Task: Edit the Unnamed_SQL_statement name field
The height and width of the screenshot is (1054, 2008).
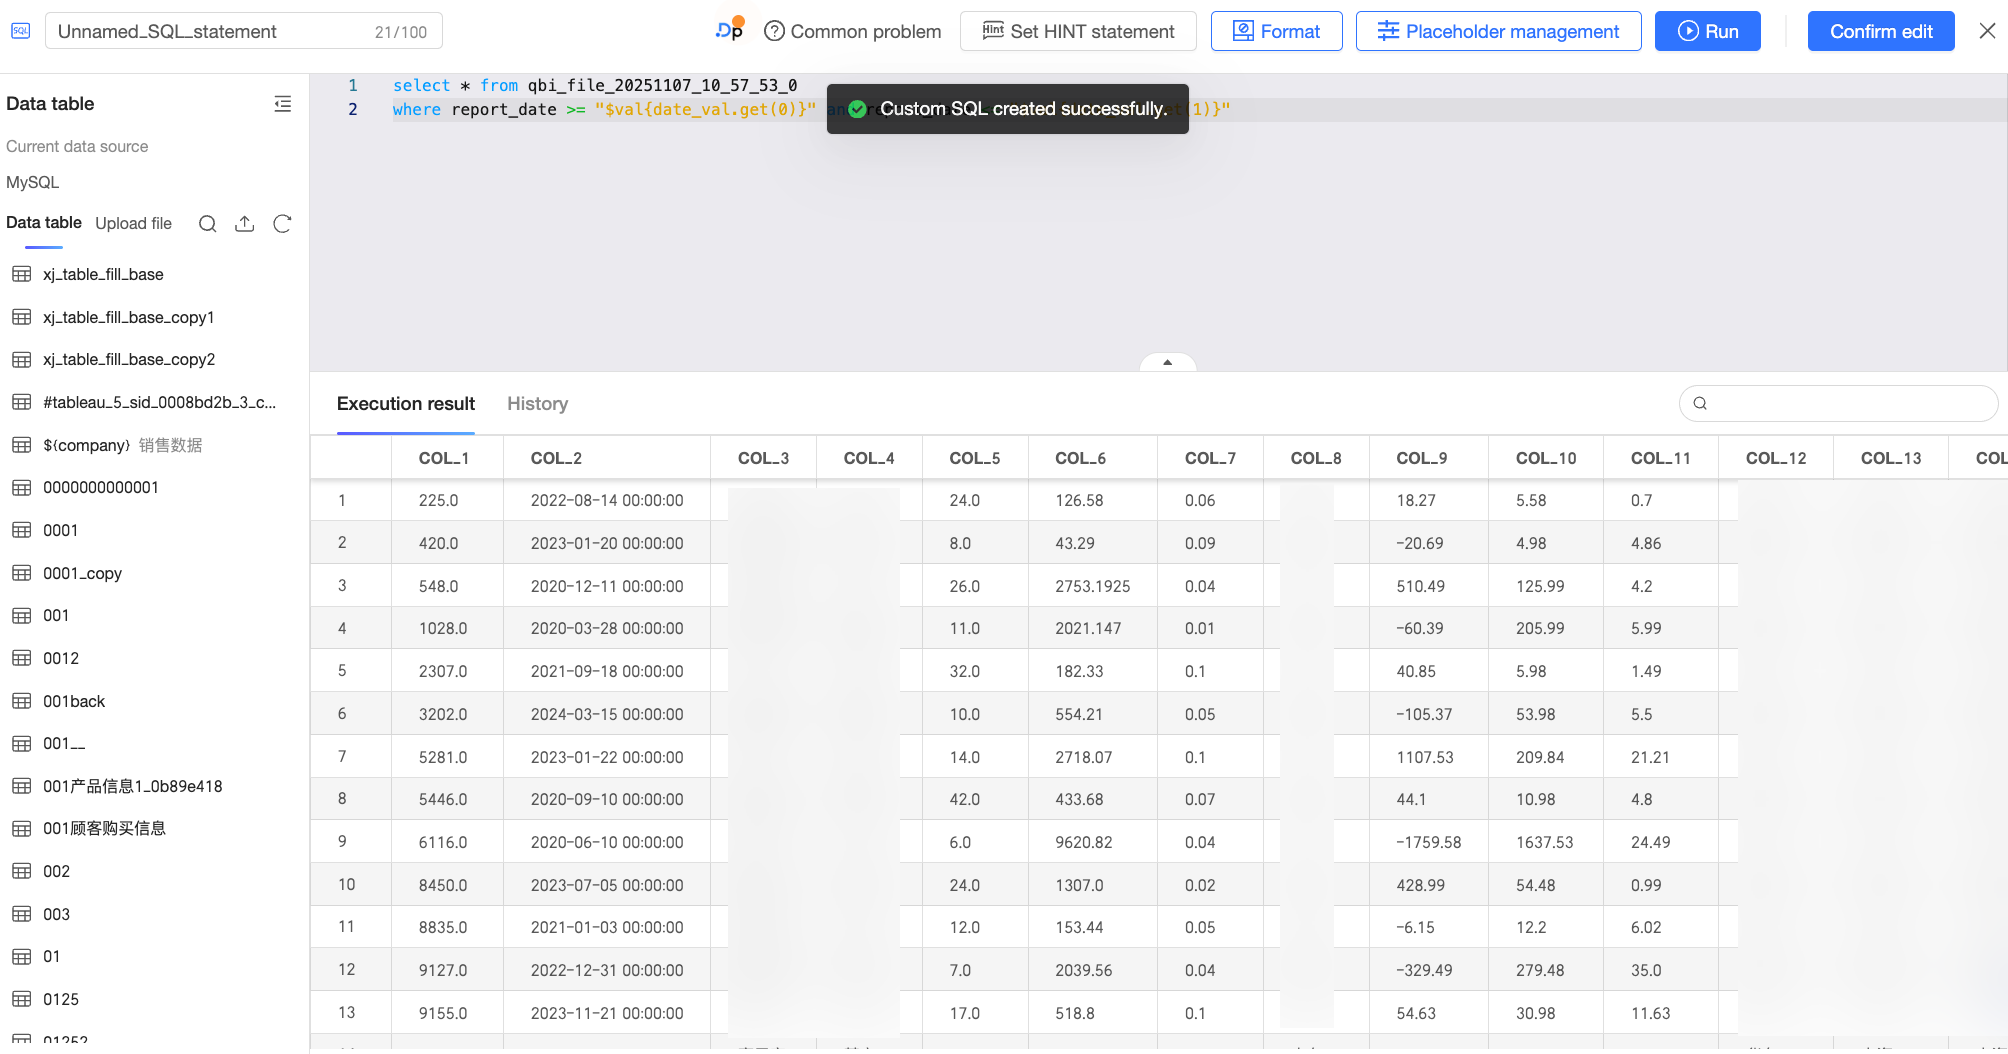Action: 243,31
